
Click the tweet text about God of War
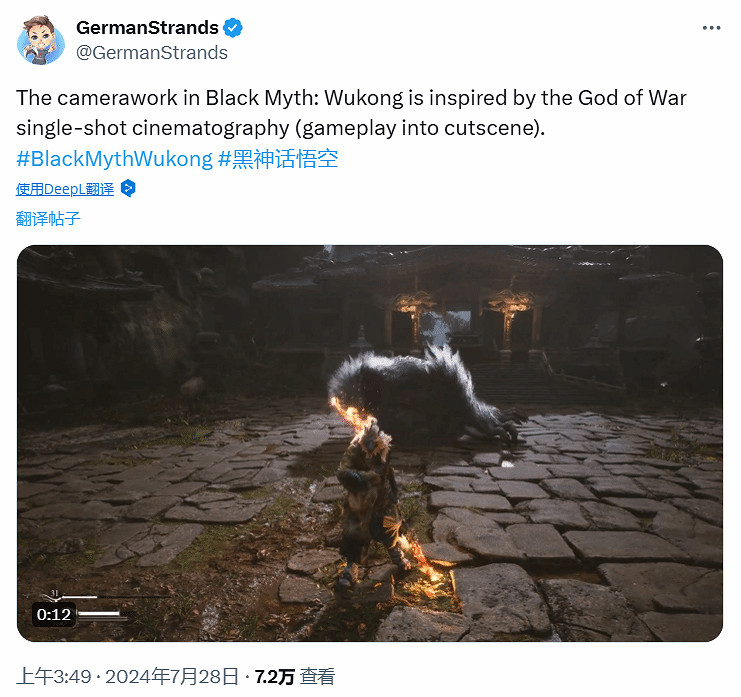351,113
